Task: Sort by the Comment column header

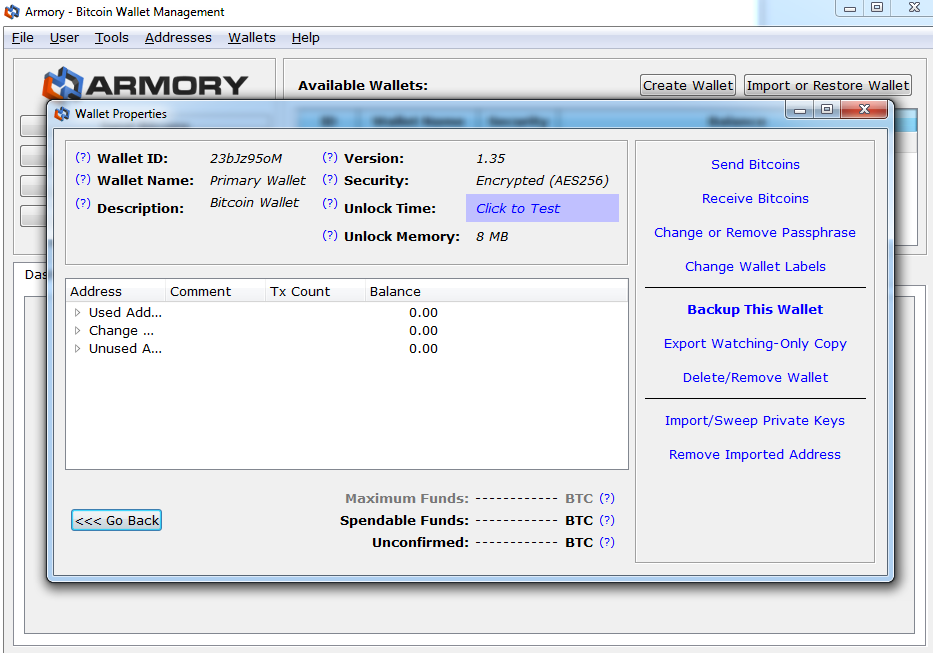Action: pos(215,291)
